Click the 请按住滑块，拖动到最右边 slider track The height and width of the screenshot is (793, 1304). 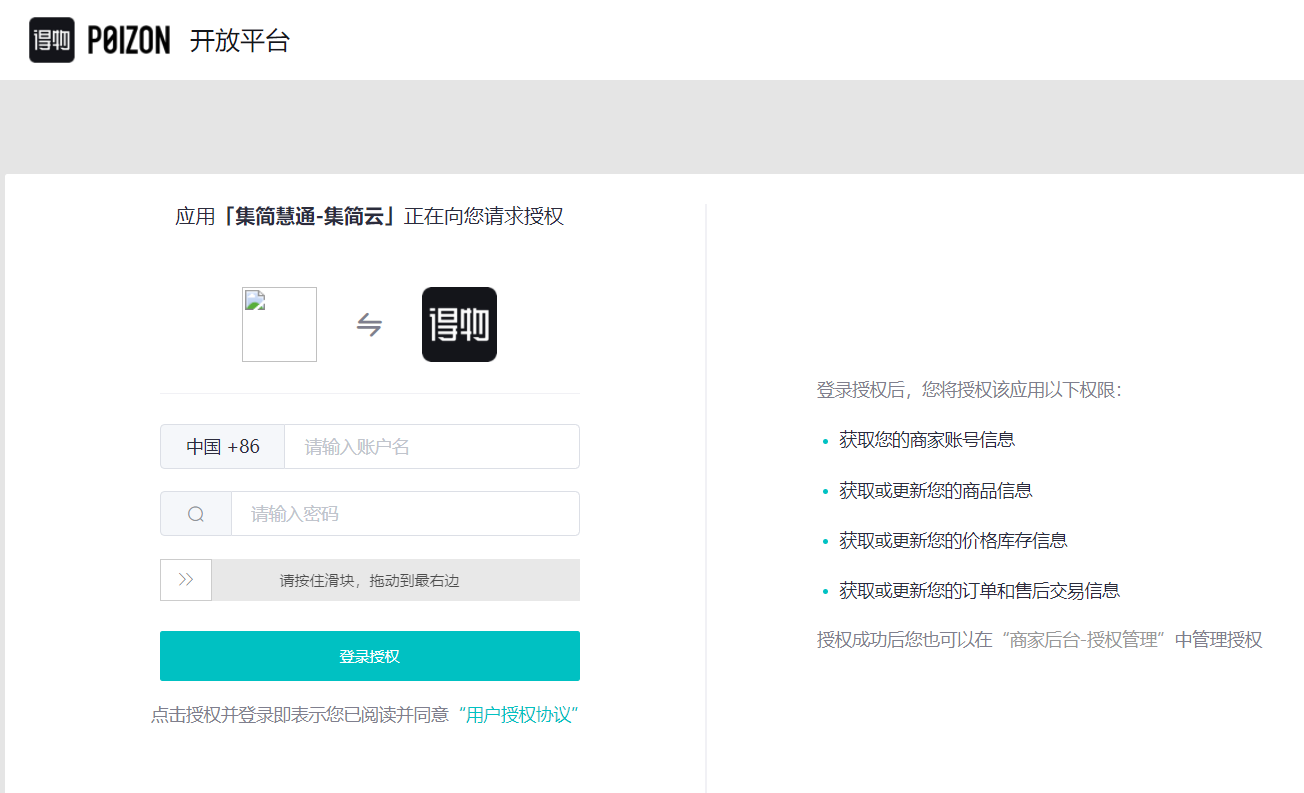[x=370, y=580]
